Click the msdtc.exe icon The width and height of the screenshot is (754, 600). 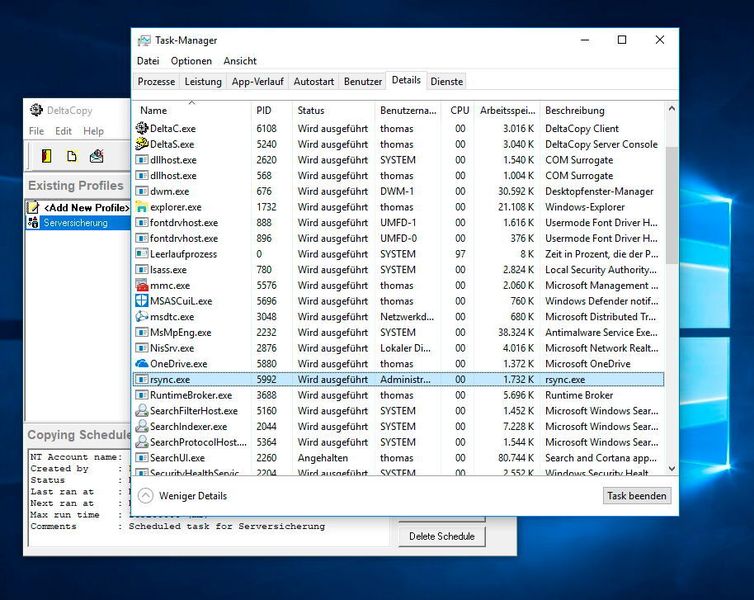142,317
